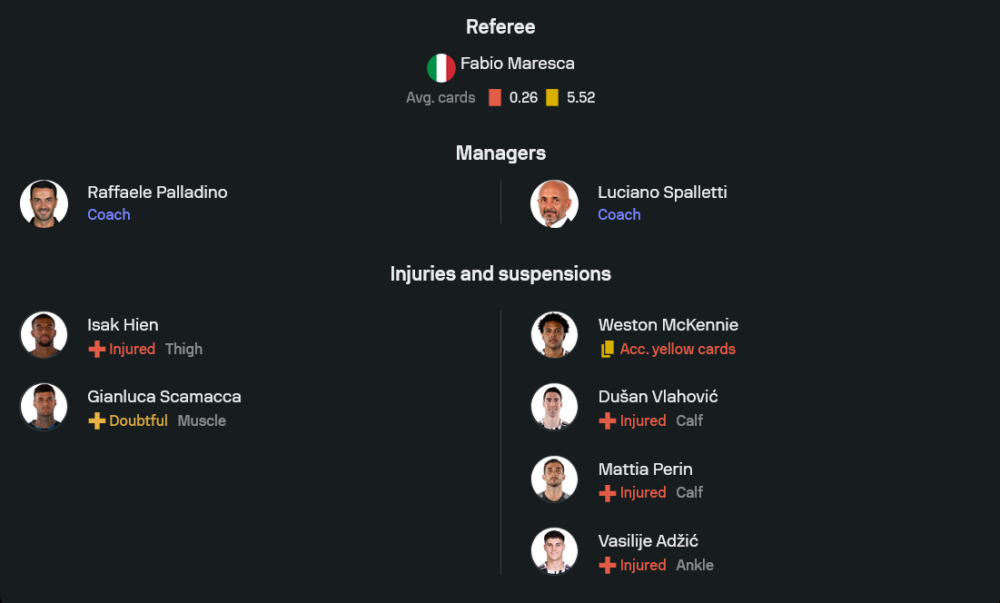Click the Italian flag icon beside the referee
Screen dimensions: 1000x603
click(x=441, y=68)
